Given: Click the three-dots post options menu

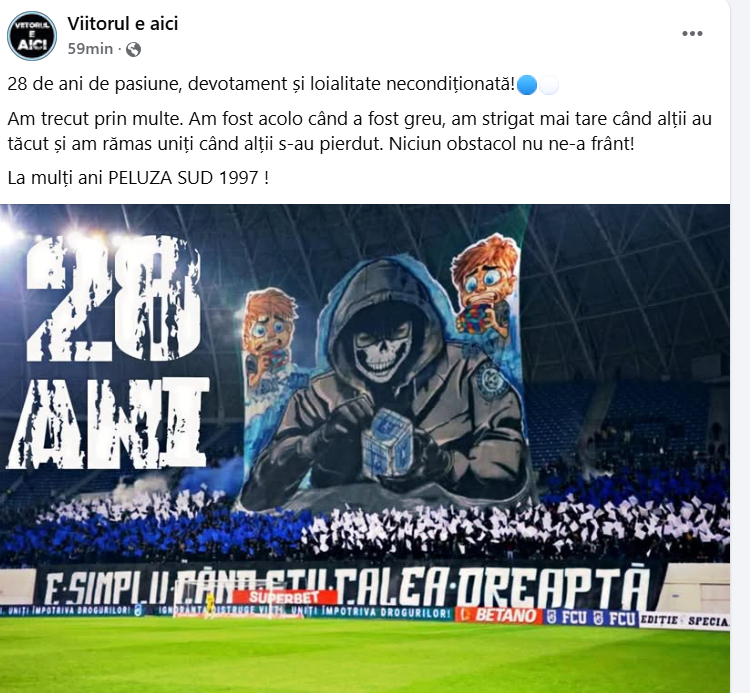Looking at the screenshot, I should [692, 33].
